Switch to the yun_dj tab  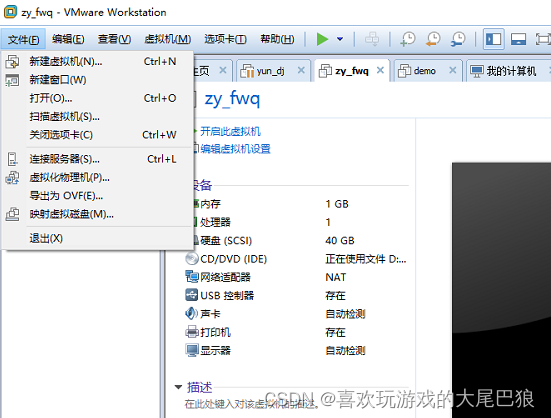tap(273, 71)
